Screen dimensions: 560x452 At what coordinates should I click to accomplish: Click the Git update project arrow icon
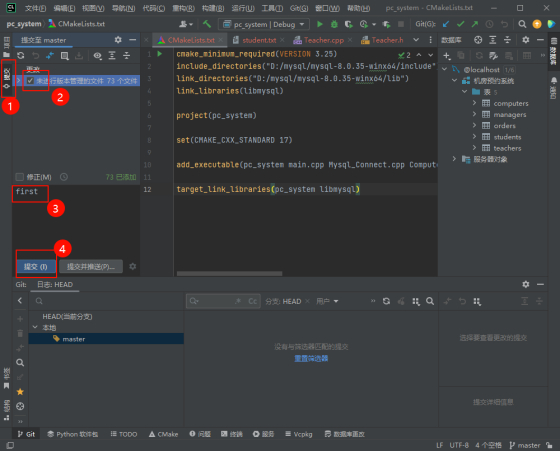point(446,24)
